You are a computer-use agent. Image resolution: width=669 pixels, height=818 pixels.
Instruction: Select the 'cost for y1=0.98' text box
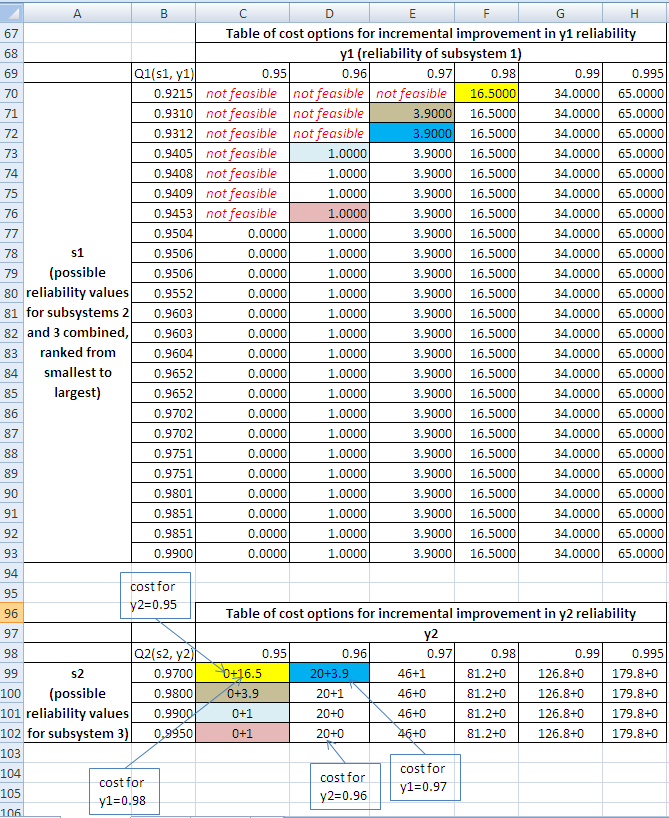click(124, 791)
